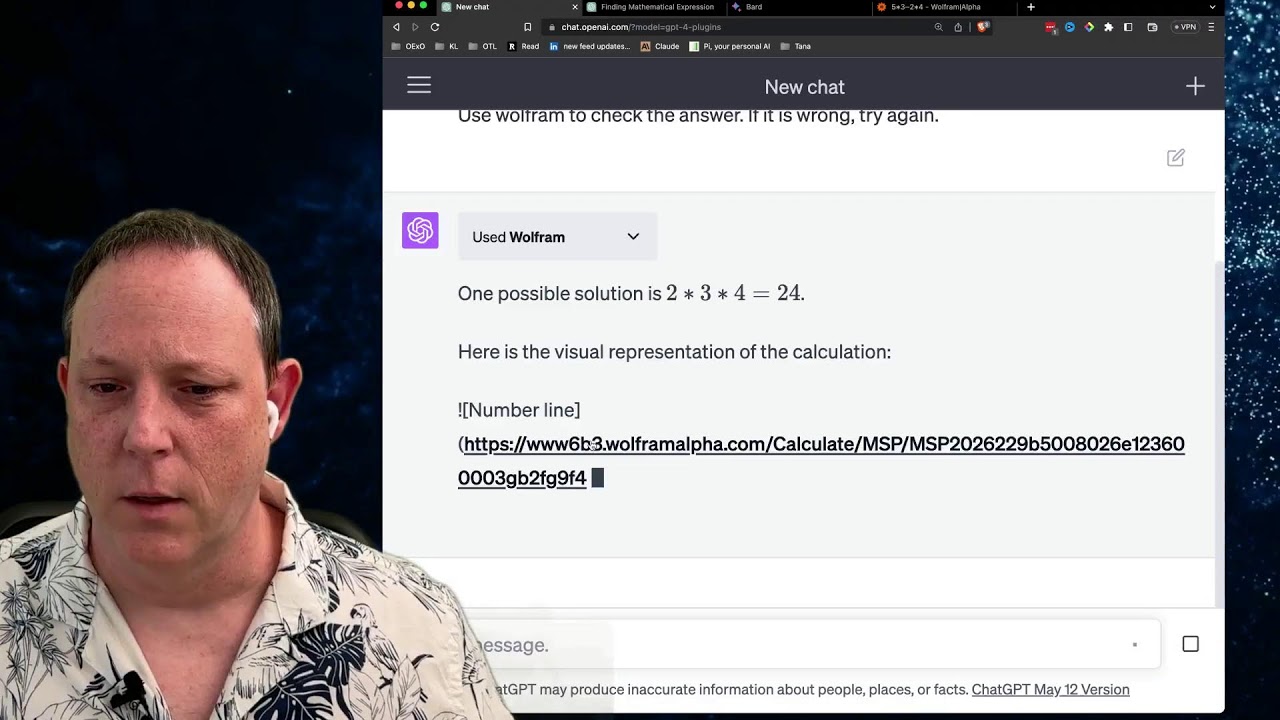The height and width of the screenshot is (720, 1280).
Task: Open the browser main menu icon
Action: click(1211, 27)
